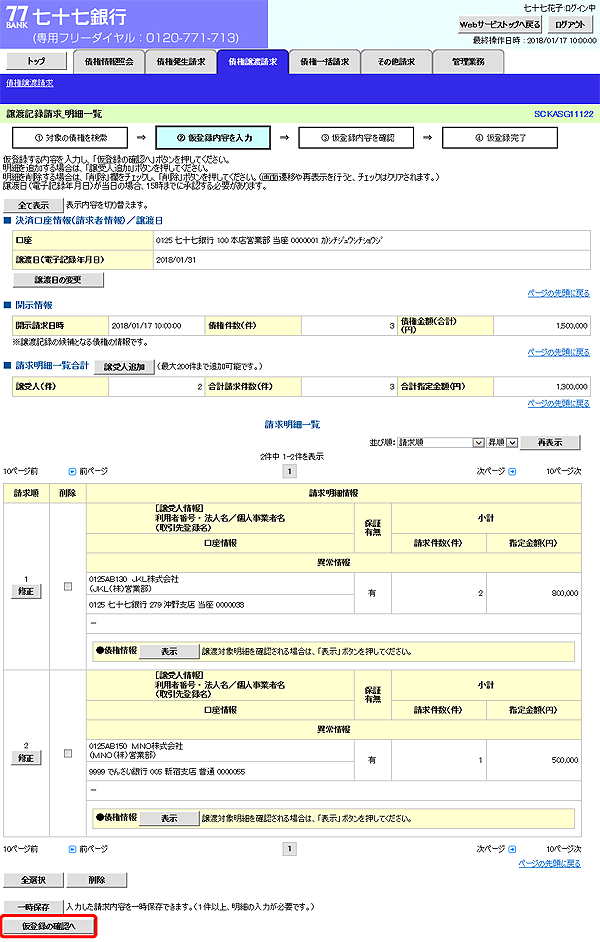Open the 昇順 sort direction dropdown

[x=502, y=442]
